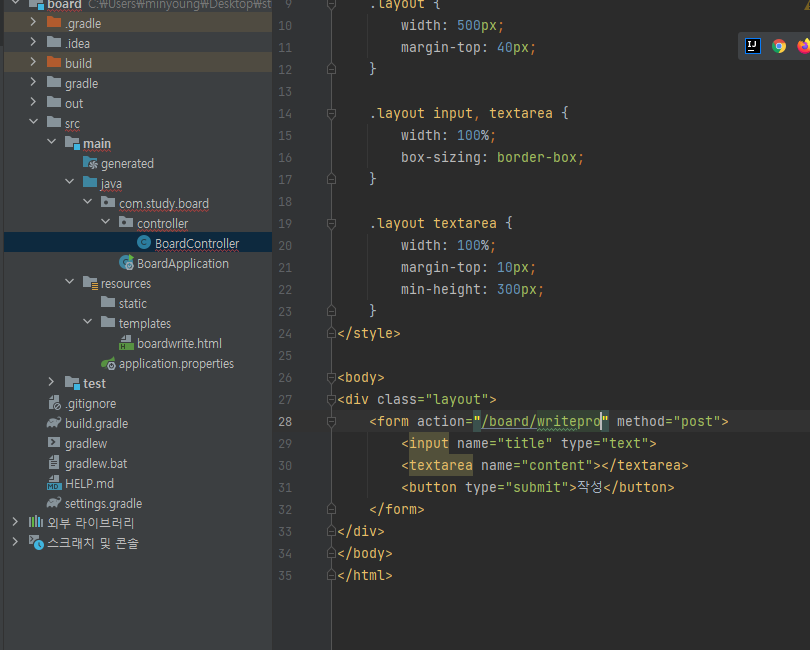
Task: Expand the build folder node
Action: tap(33, 62)
